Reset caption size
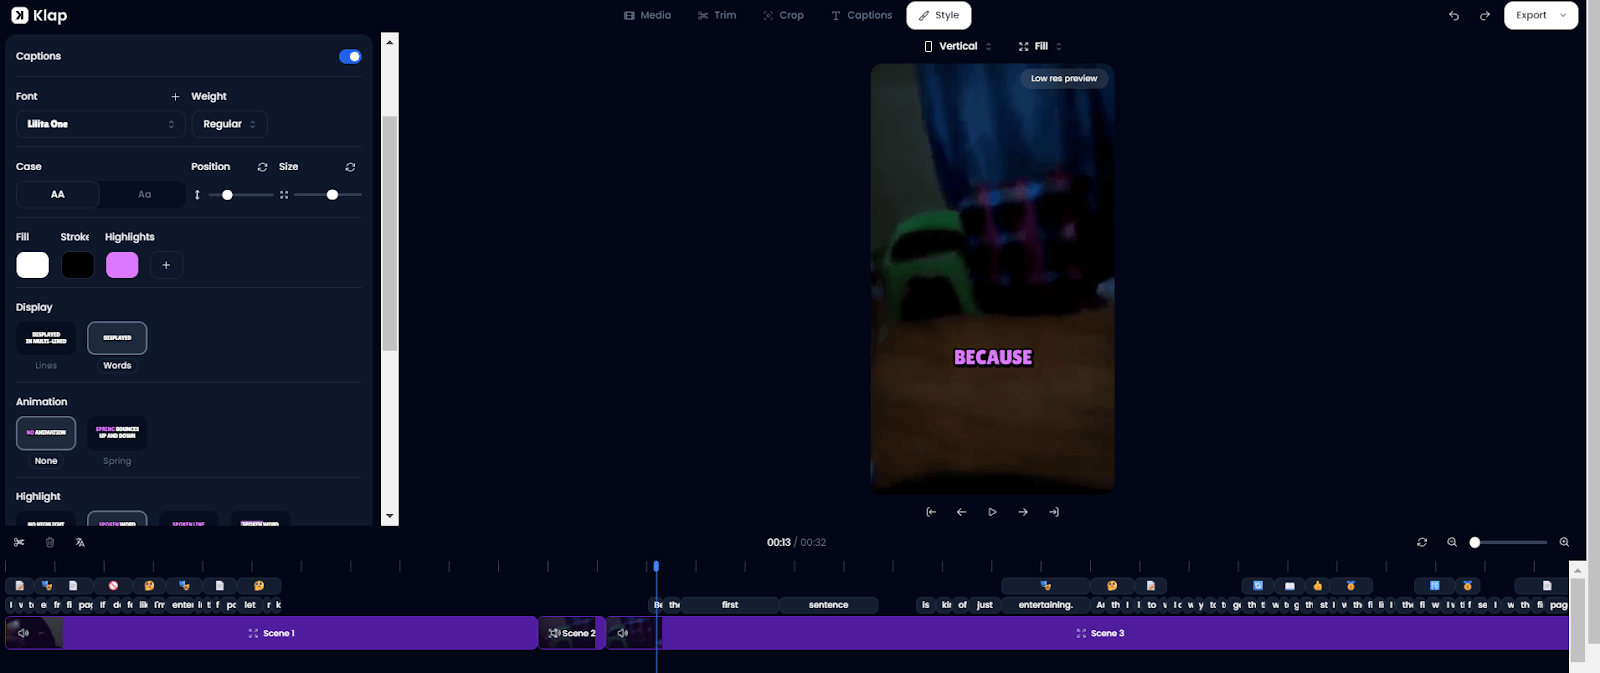 (350, 167)
